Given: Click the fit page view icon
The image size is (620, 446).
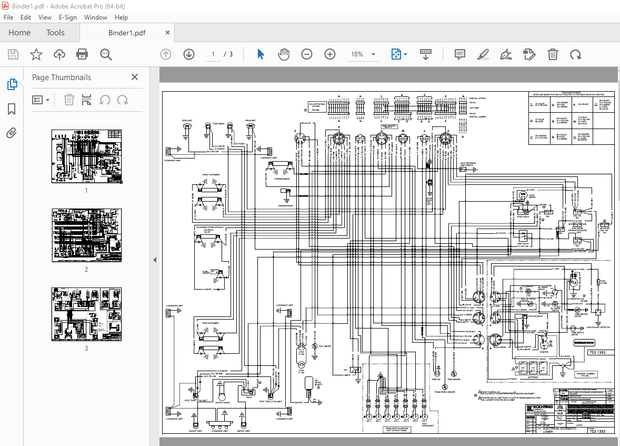Looking at the screenshot, I should click(396, 54).
